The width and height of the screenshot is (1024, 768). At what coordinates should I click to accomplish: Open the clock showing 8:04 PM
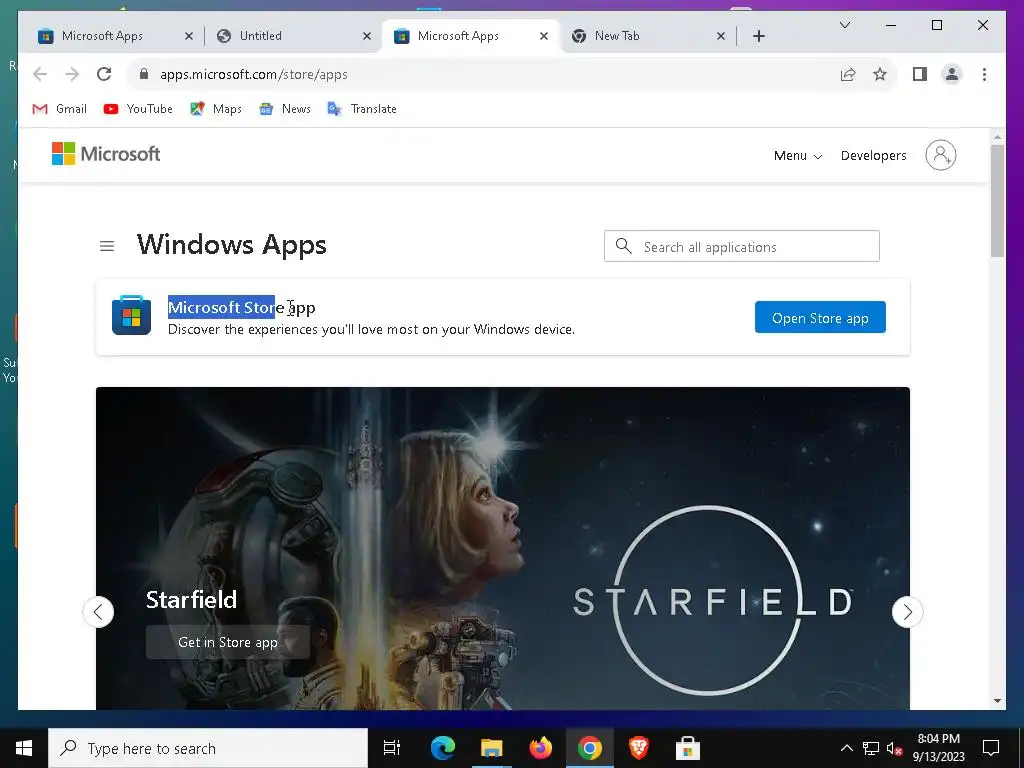click(x=938, y=748)
